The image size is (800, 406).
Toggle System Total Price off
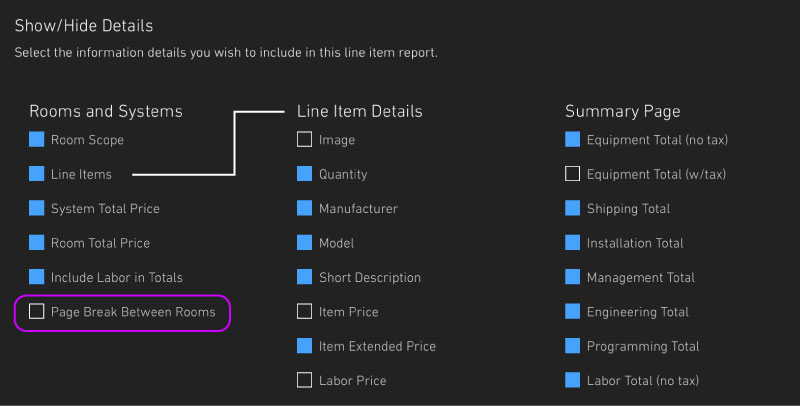[36, 208]
